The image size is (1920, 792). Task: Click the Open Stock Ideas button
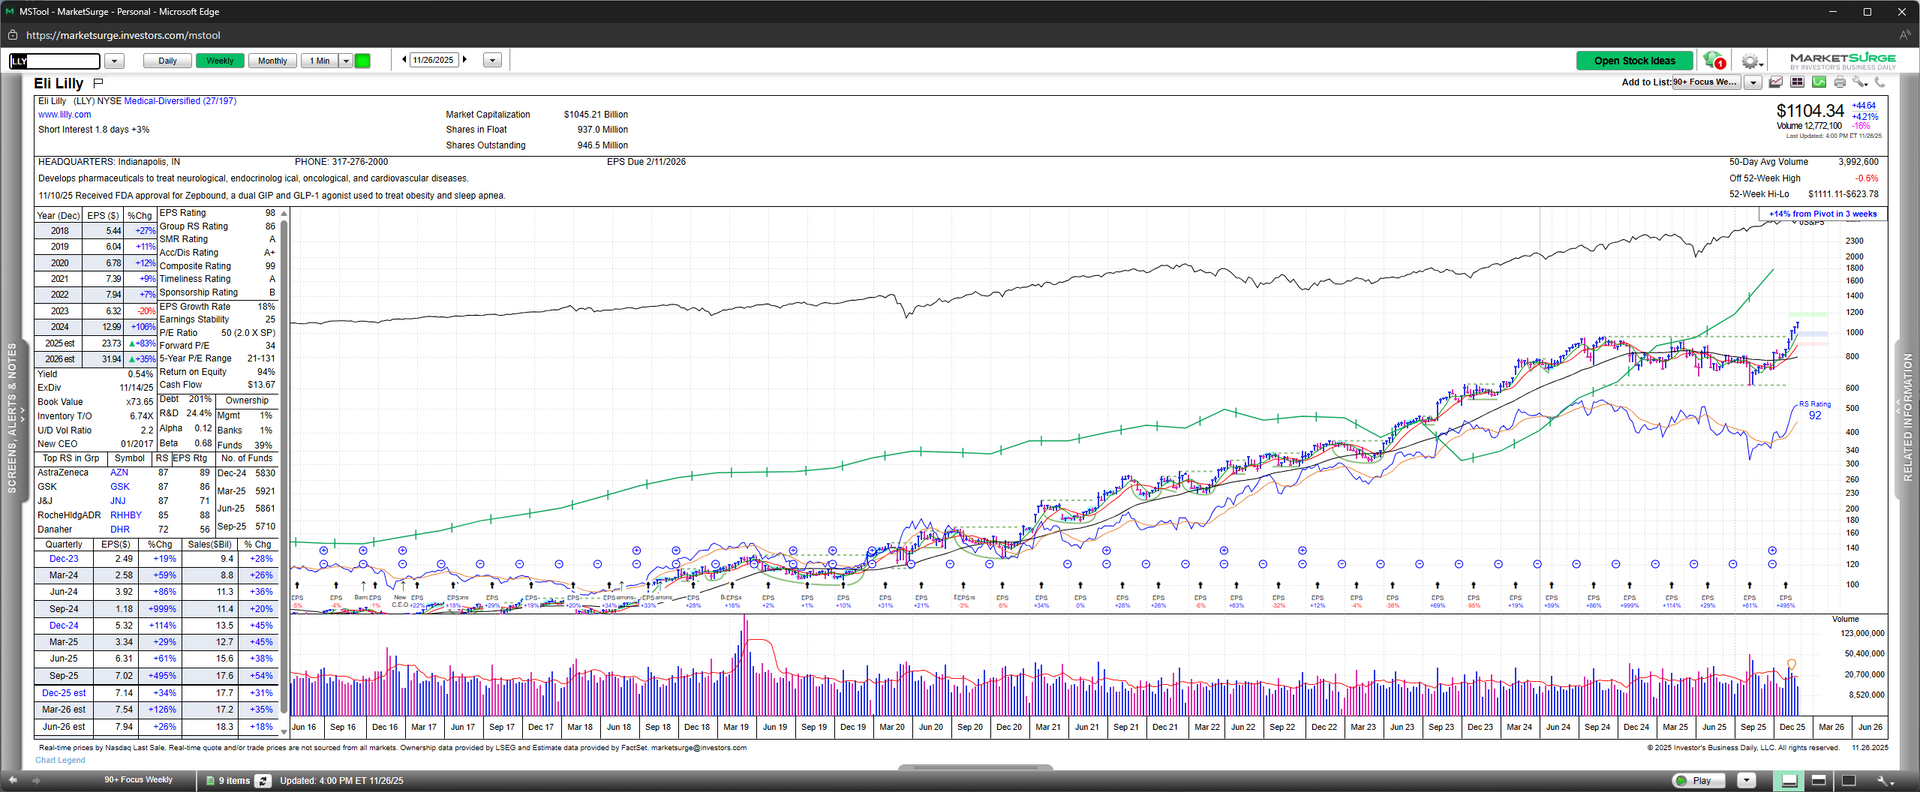point(1634,61)
